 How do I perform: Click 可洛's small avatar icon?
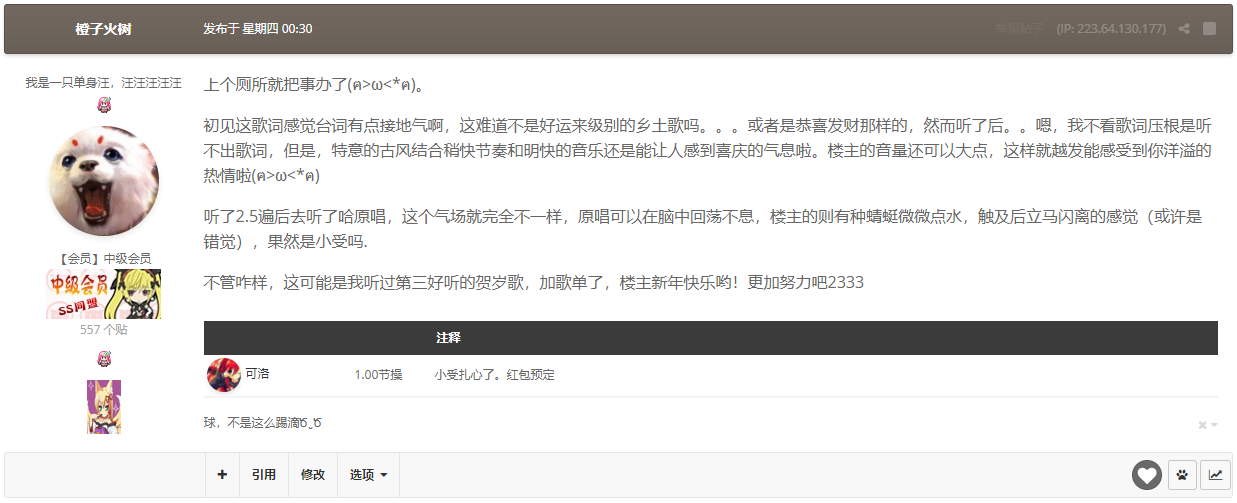(x=224, y=375)
